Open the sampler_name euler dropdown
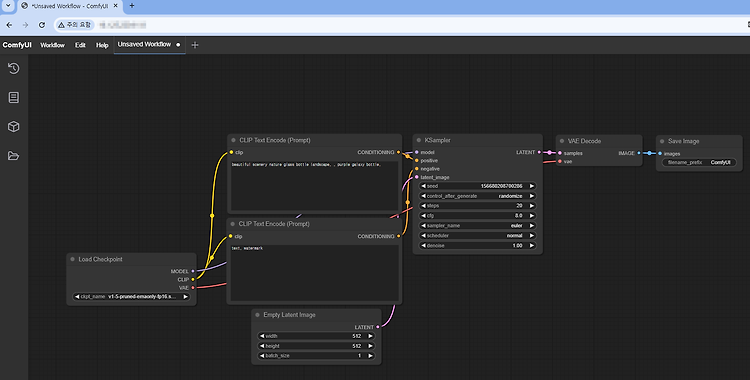 coord(477,225)
